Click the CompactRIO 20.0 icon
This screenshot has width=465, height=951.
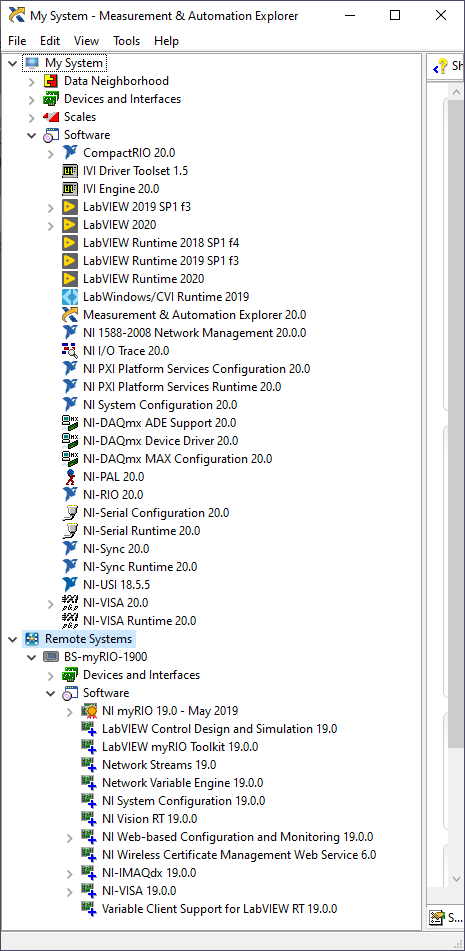click(x=70, y=153)
